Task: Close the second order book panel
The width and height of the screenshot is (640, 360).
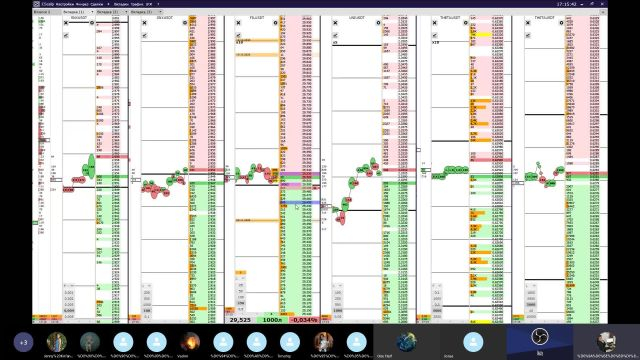Action: tap(144, 23)
